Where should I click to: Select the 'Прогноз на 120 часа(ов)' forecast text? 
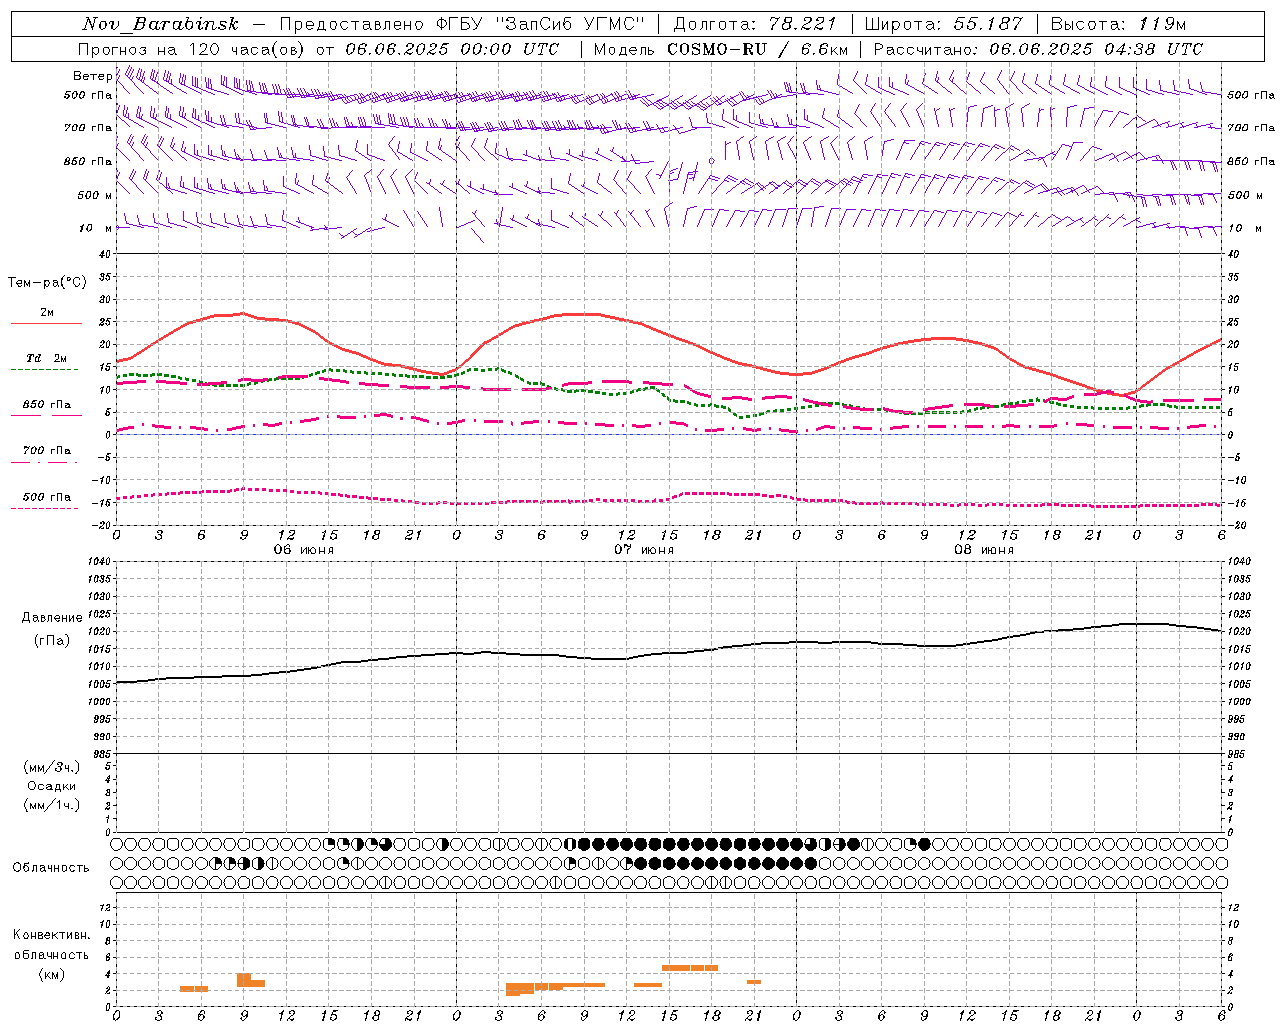pyautogui.click(x=193, y=49)
